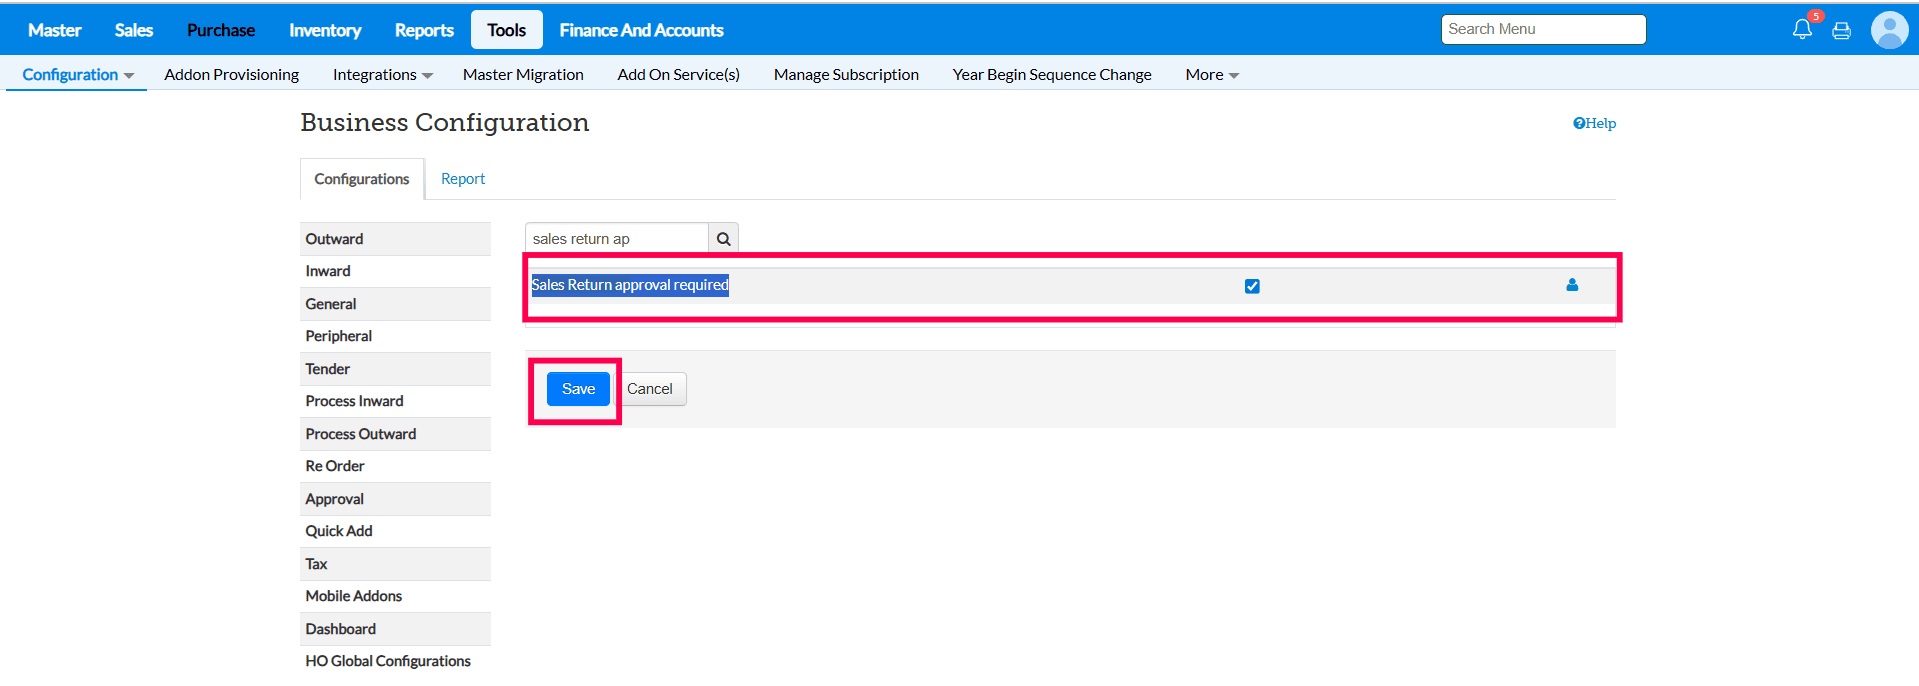1919x686 pixels.
Task: Open the user profile avatar
Action: (x=1889, y=30)
